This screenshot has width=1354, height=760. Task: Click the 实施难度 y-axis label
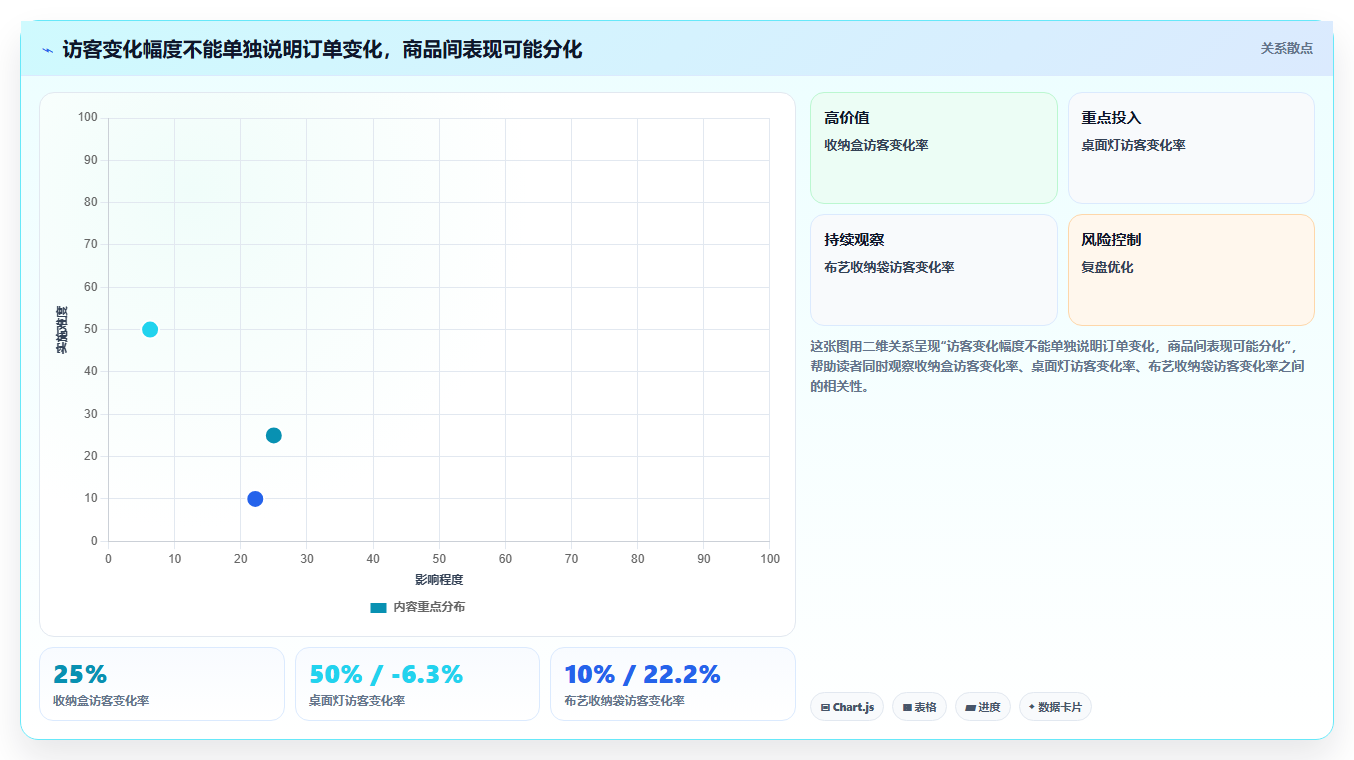(x=62, y=330)
